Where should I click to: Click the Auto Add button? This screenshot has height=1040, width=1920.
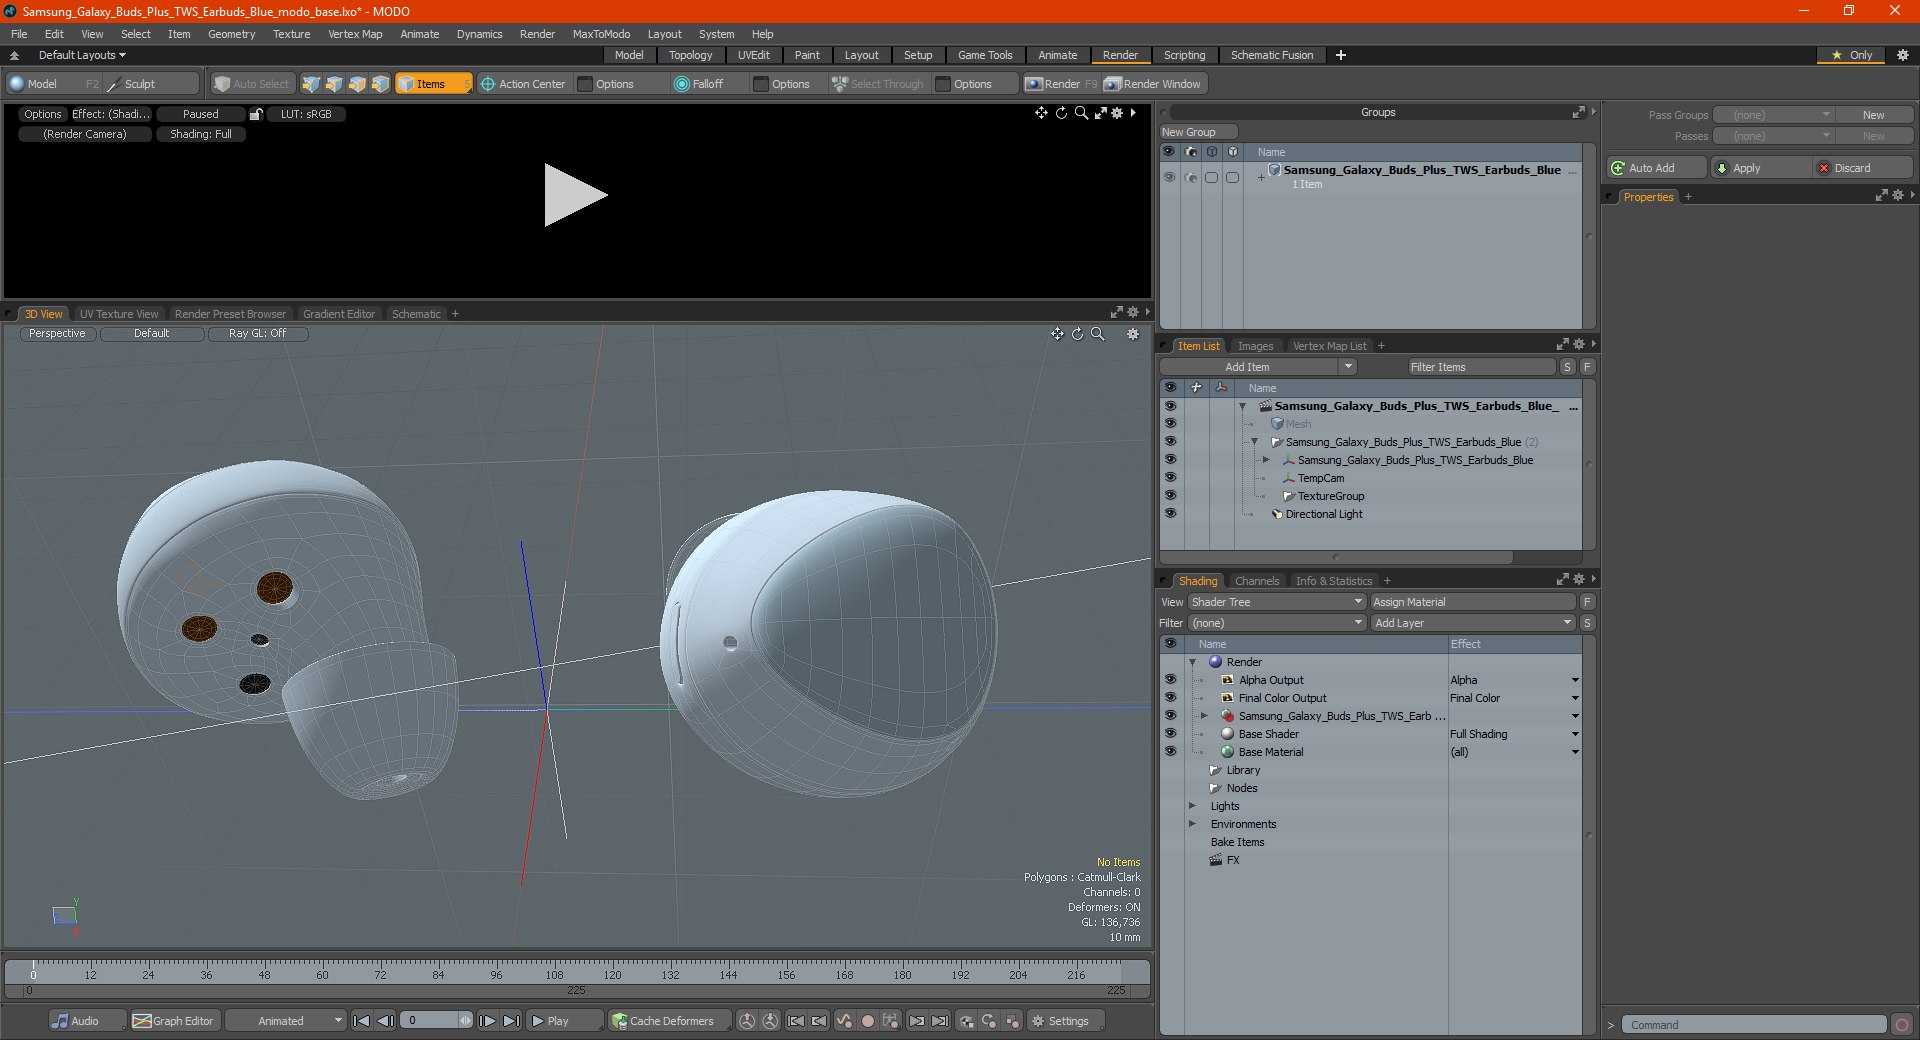click(x=1656, y=168)
